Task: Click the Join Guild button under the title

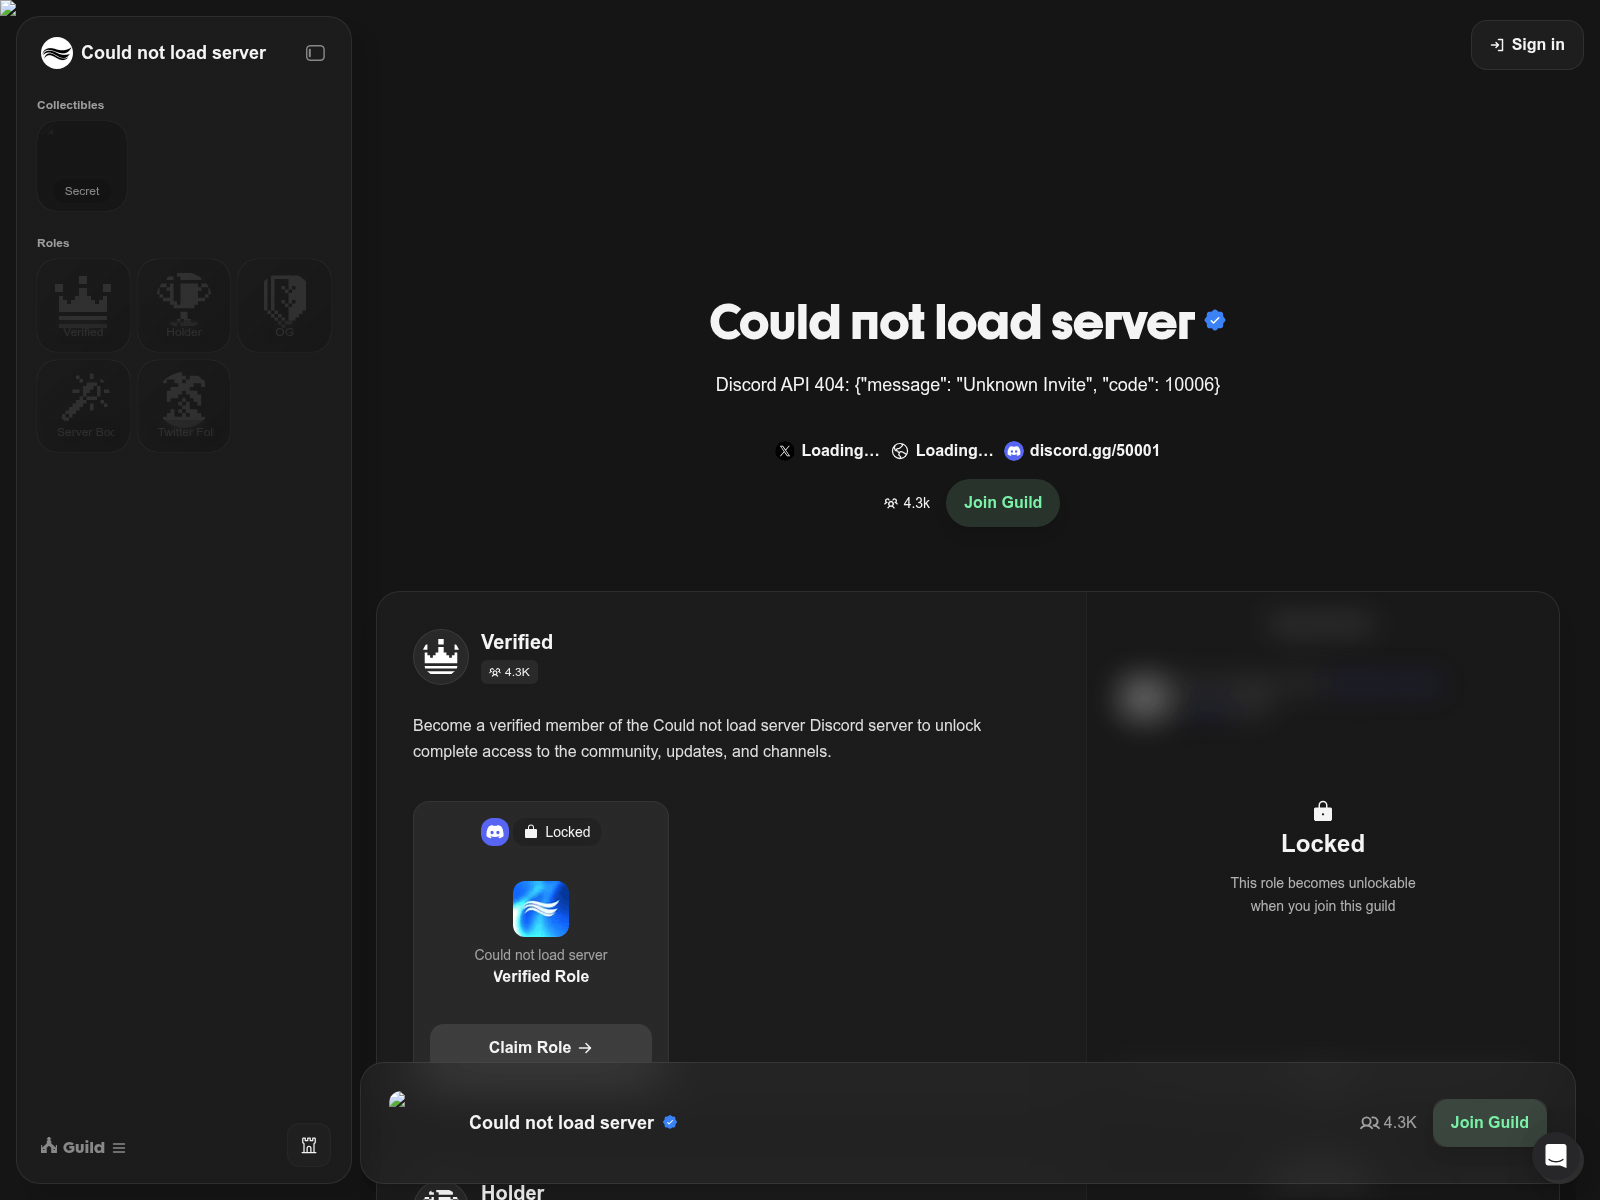Action: (x=1003, y=503)
